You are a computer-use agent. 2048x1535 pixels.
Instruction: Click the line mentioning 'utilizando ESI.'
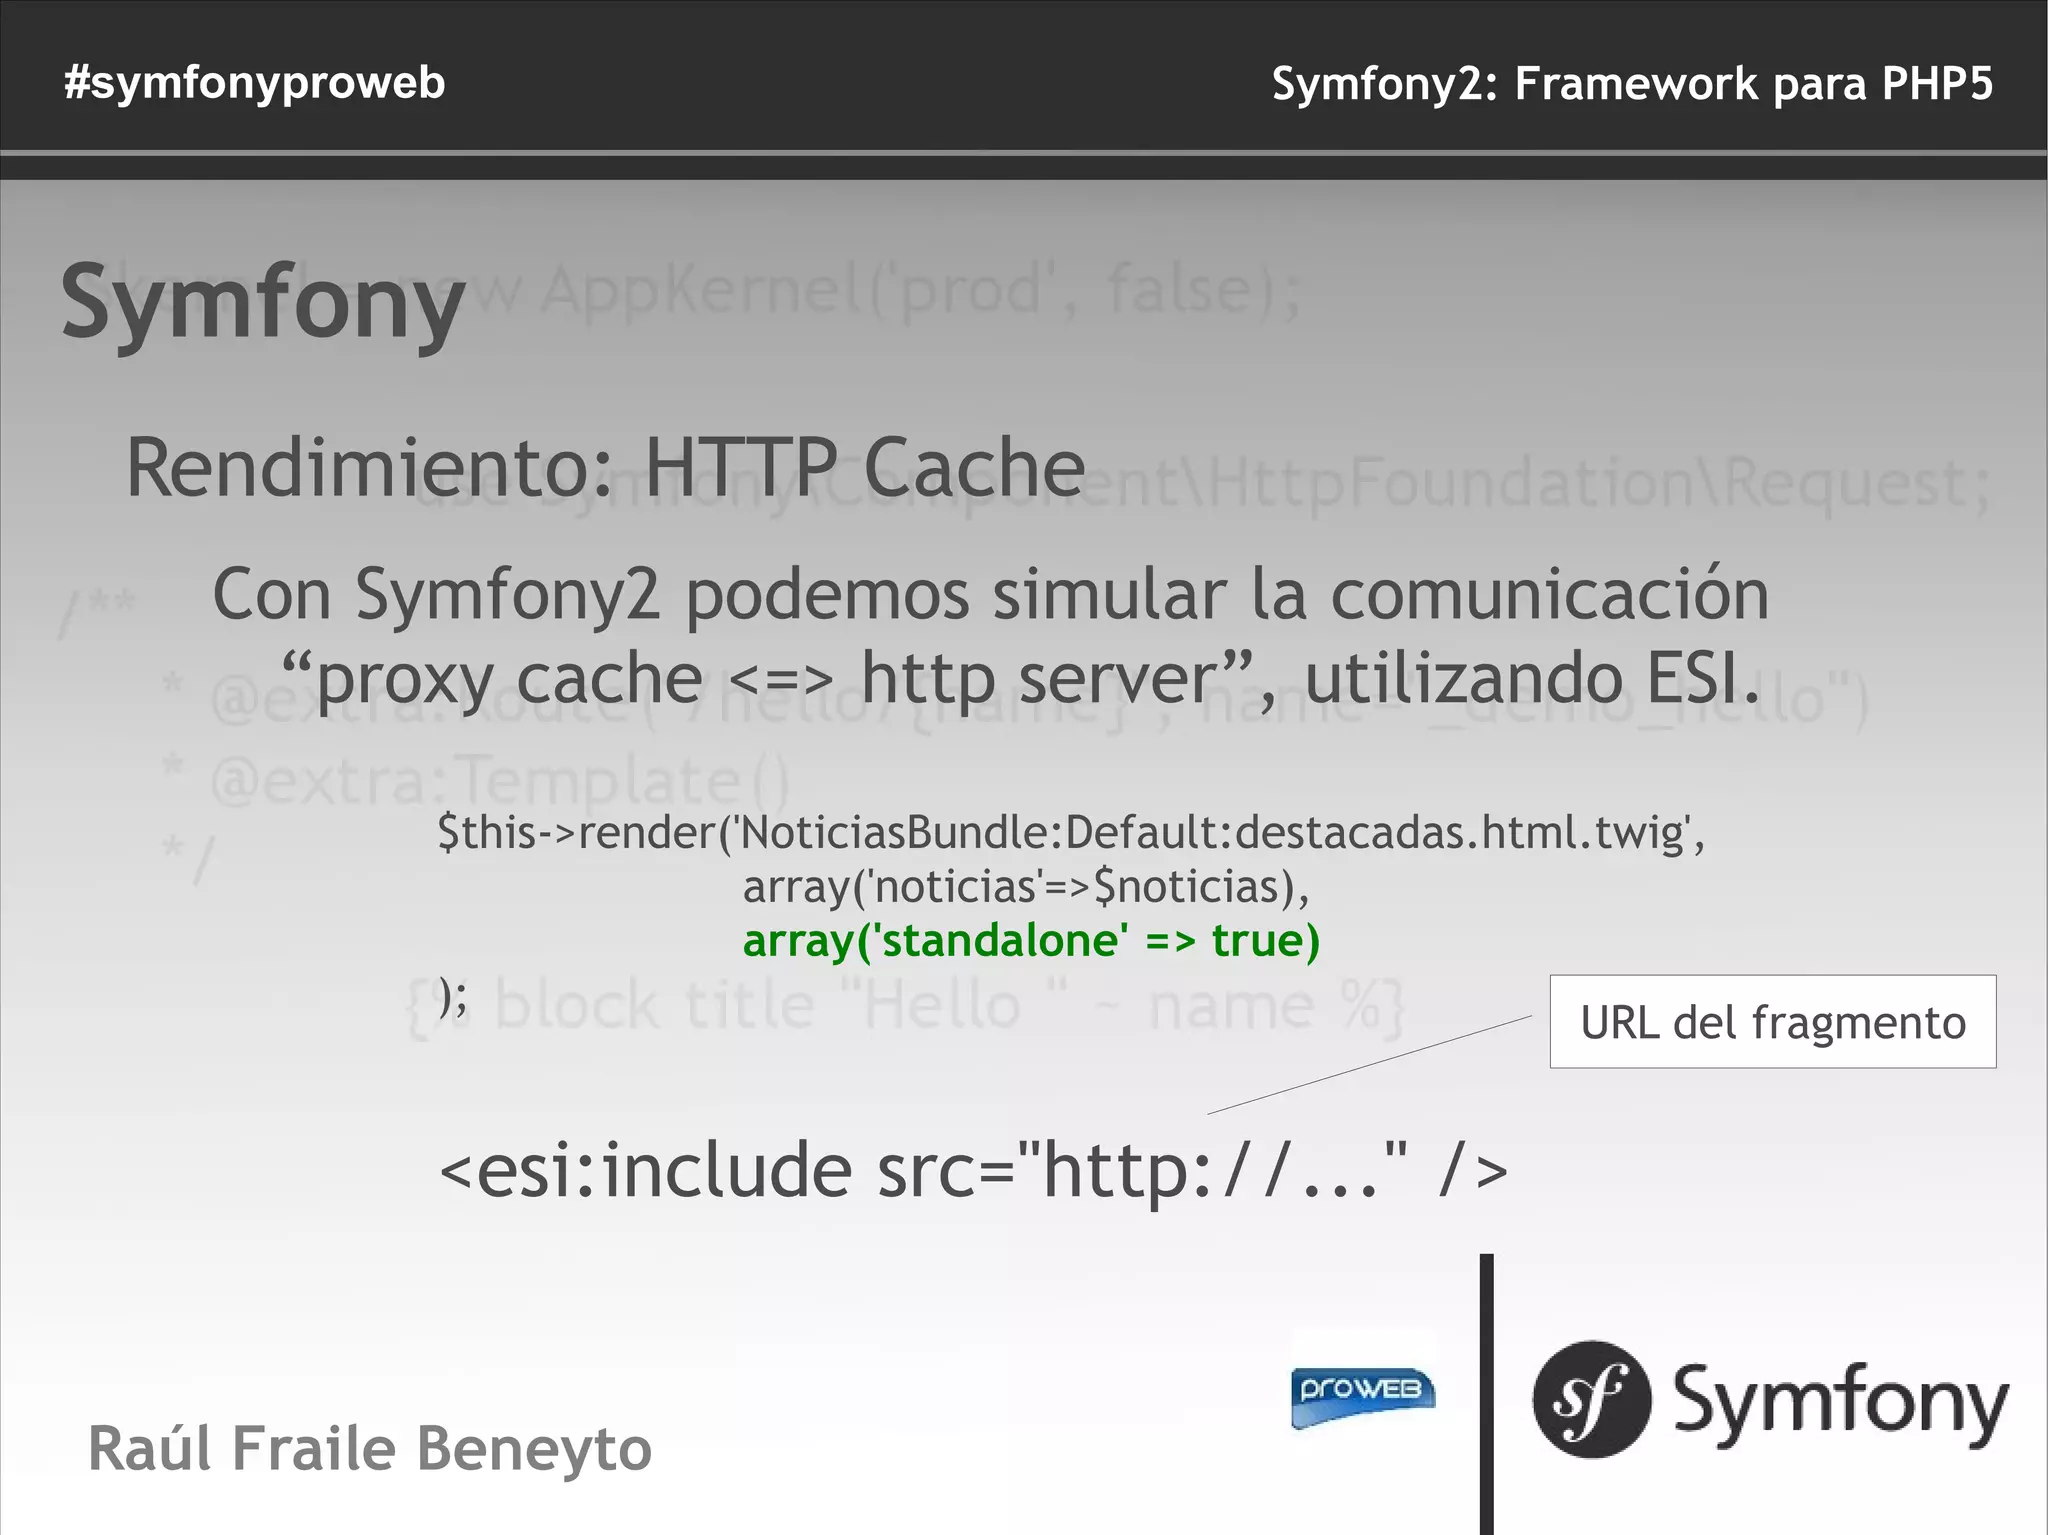point(1021,679)
